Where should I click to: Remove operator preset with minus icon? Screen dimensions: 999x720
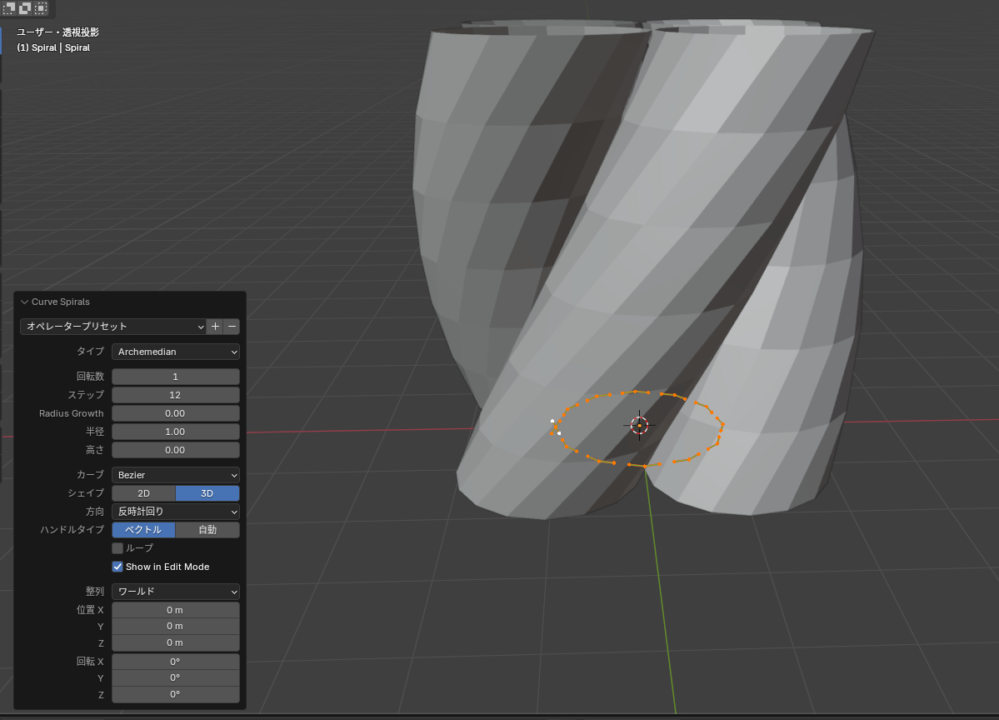(x=232, y=326)
